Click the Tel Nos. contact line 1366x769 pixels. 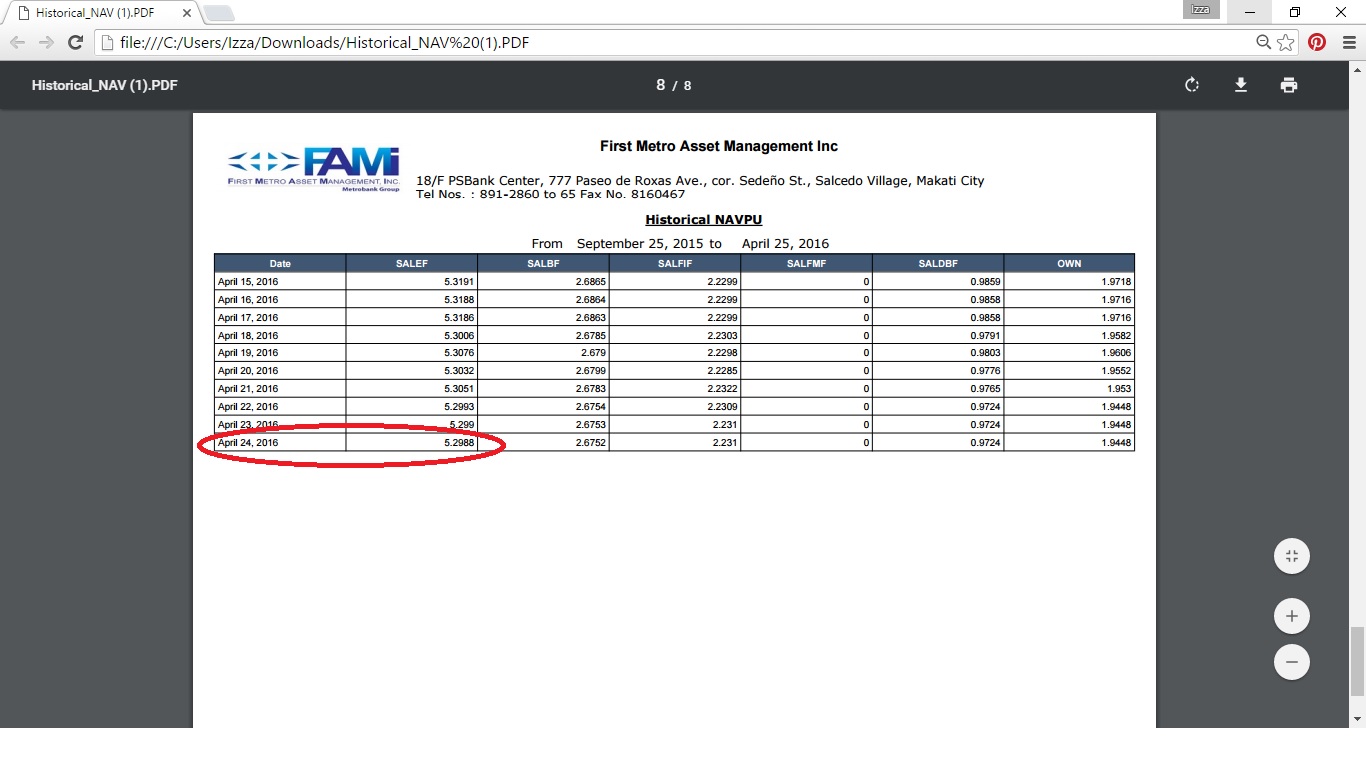click(550, 194)
